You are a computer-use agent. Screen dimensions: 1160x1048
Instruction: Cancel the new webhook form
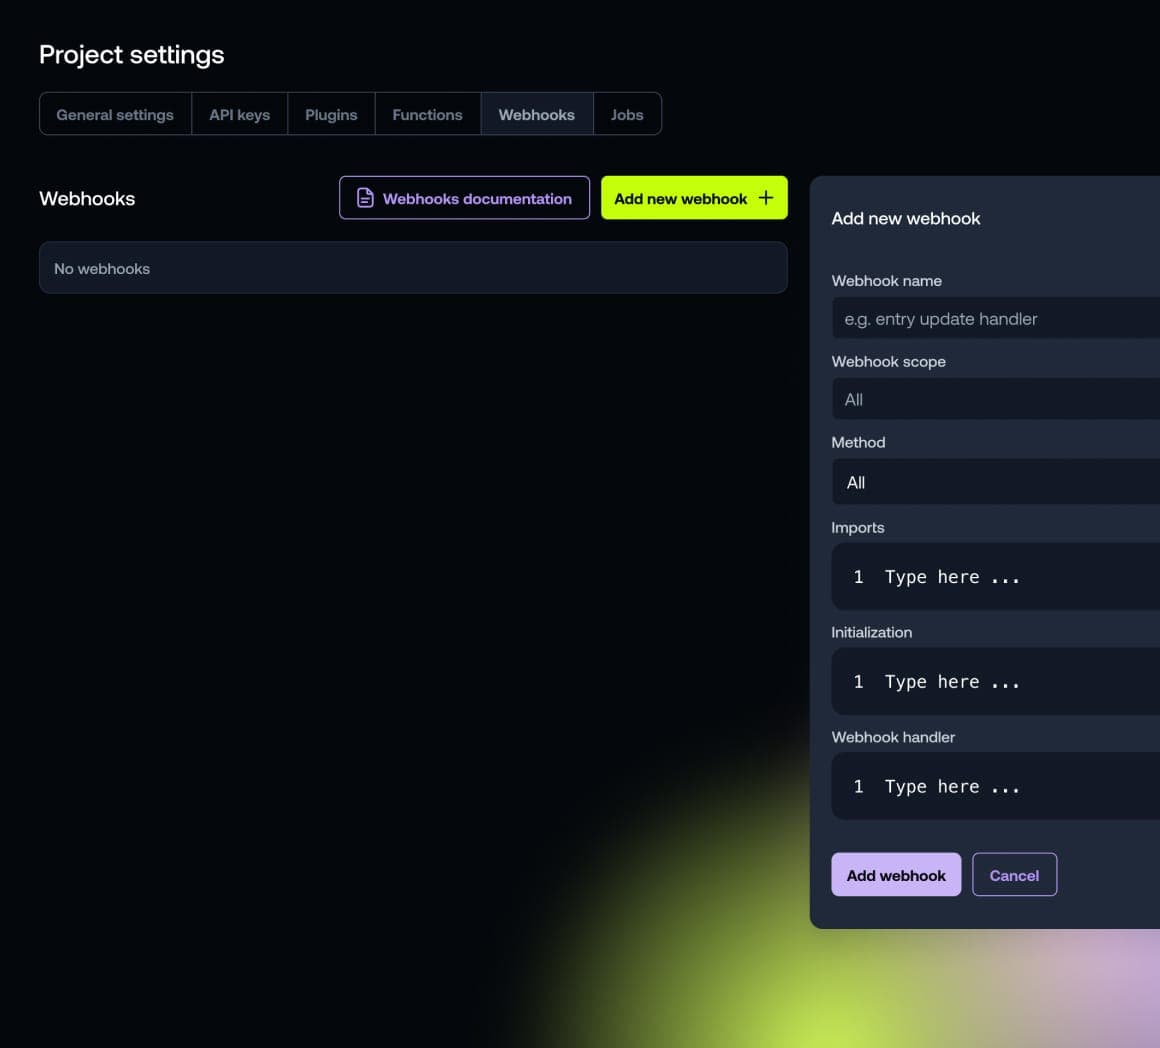(1014, 874)
